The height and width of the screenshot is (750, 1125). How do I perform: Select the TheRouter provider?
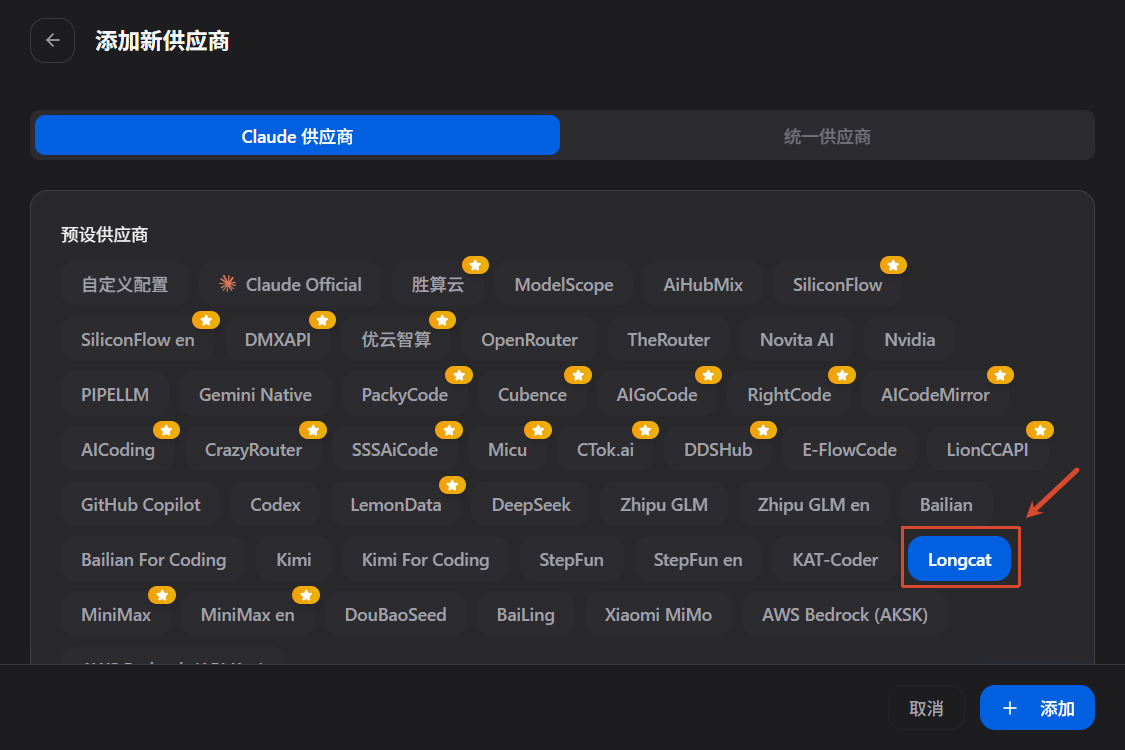tap(669, 339)
